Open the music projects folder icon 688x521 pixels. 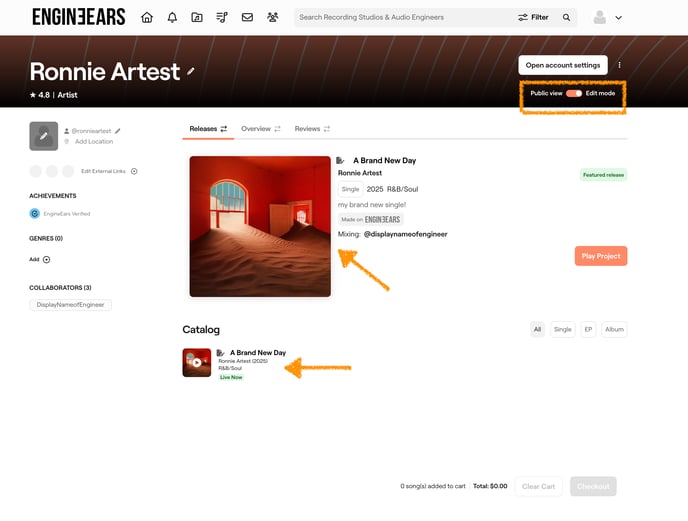click(x=197, y=17)
